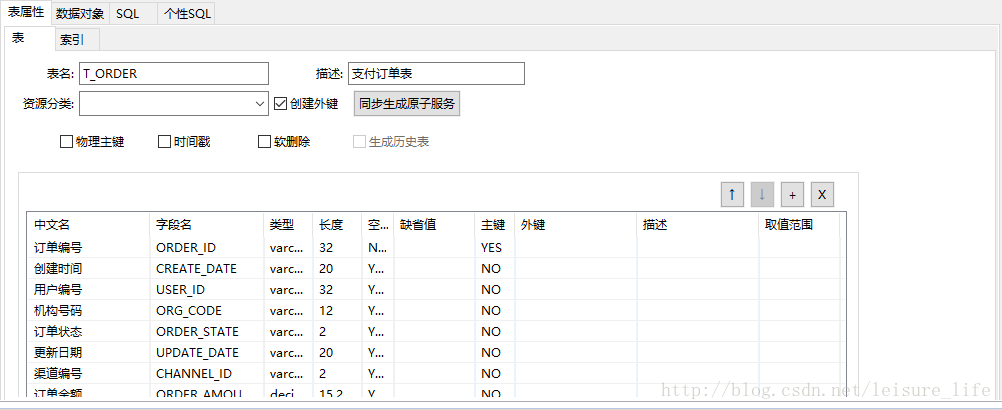This screenshot has height=410, width=1002.
Task: Select the 表 sub-tab
Action: point(29,38)
